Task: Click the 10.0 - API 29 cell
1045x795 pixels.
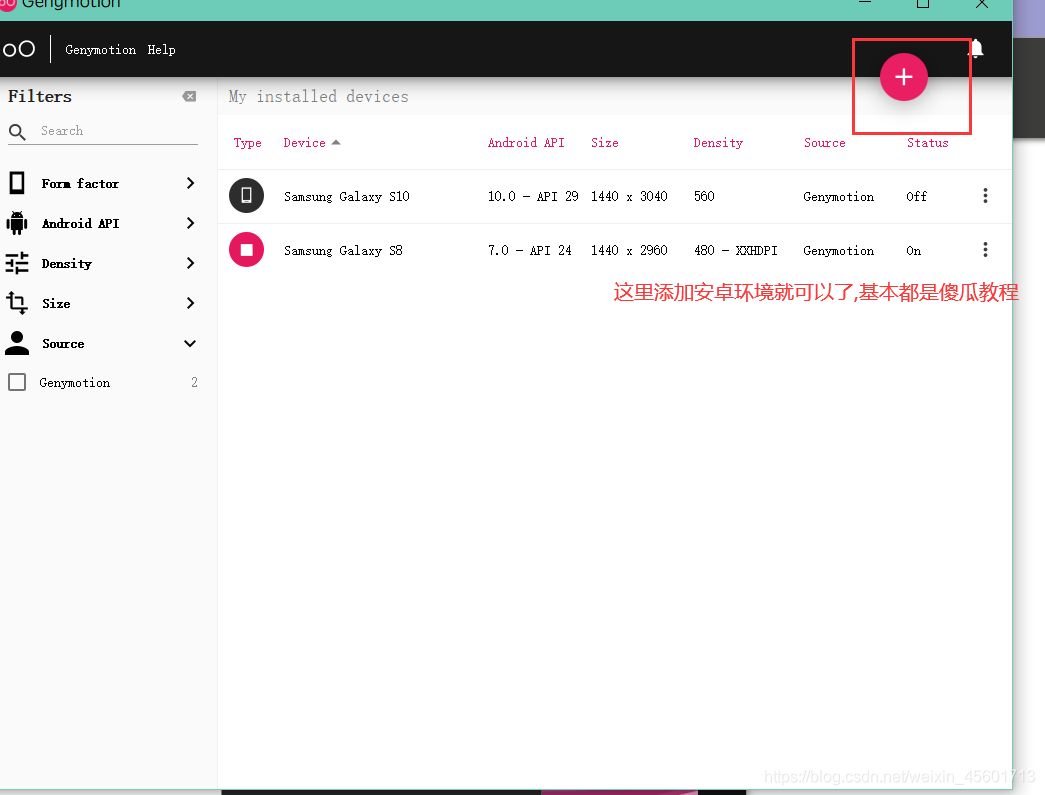Action: point(533,197)
